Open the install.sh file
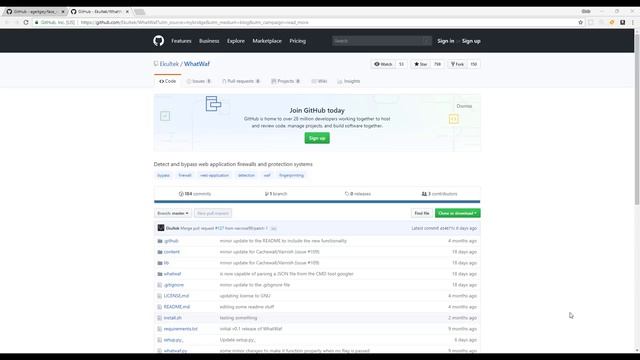Viewport: 640px width, 360px height. (x=173, y=318)
